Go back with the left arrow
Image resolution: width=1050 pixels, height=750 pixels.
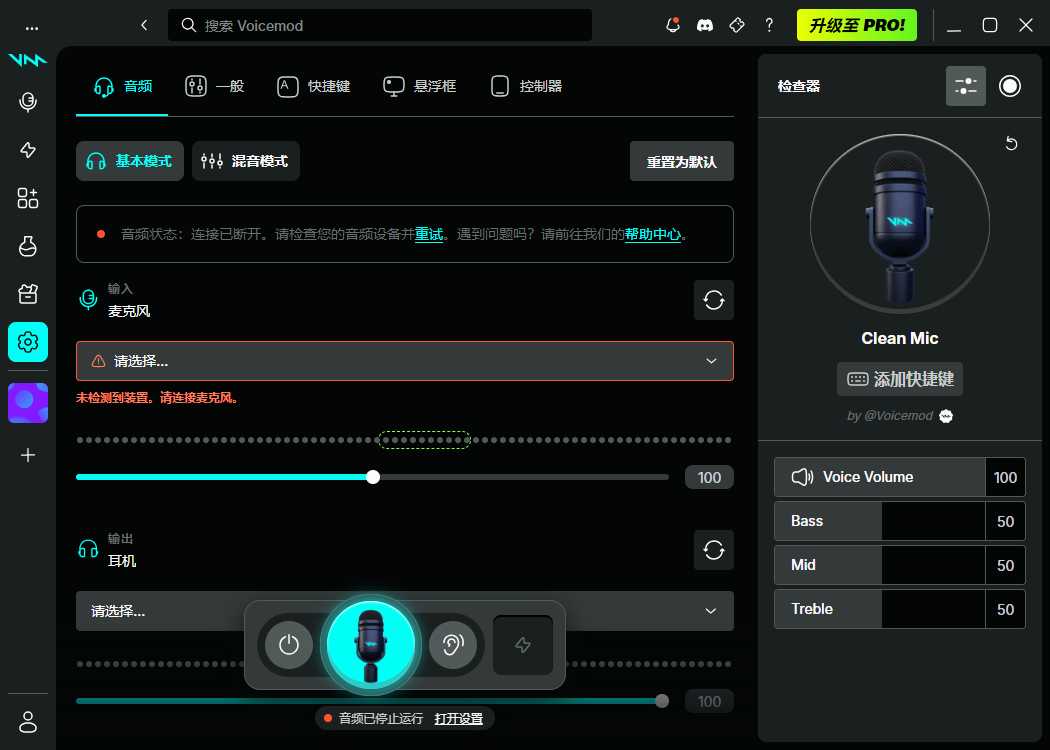click(x=144, y=25)
